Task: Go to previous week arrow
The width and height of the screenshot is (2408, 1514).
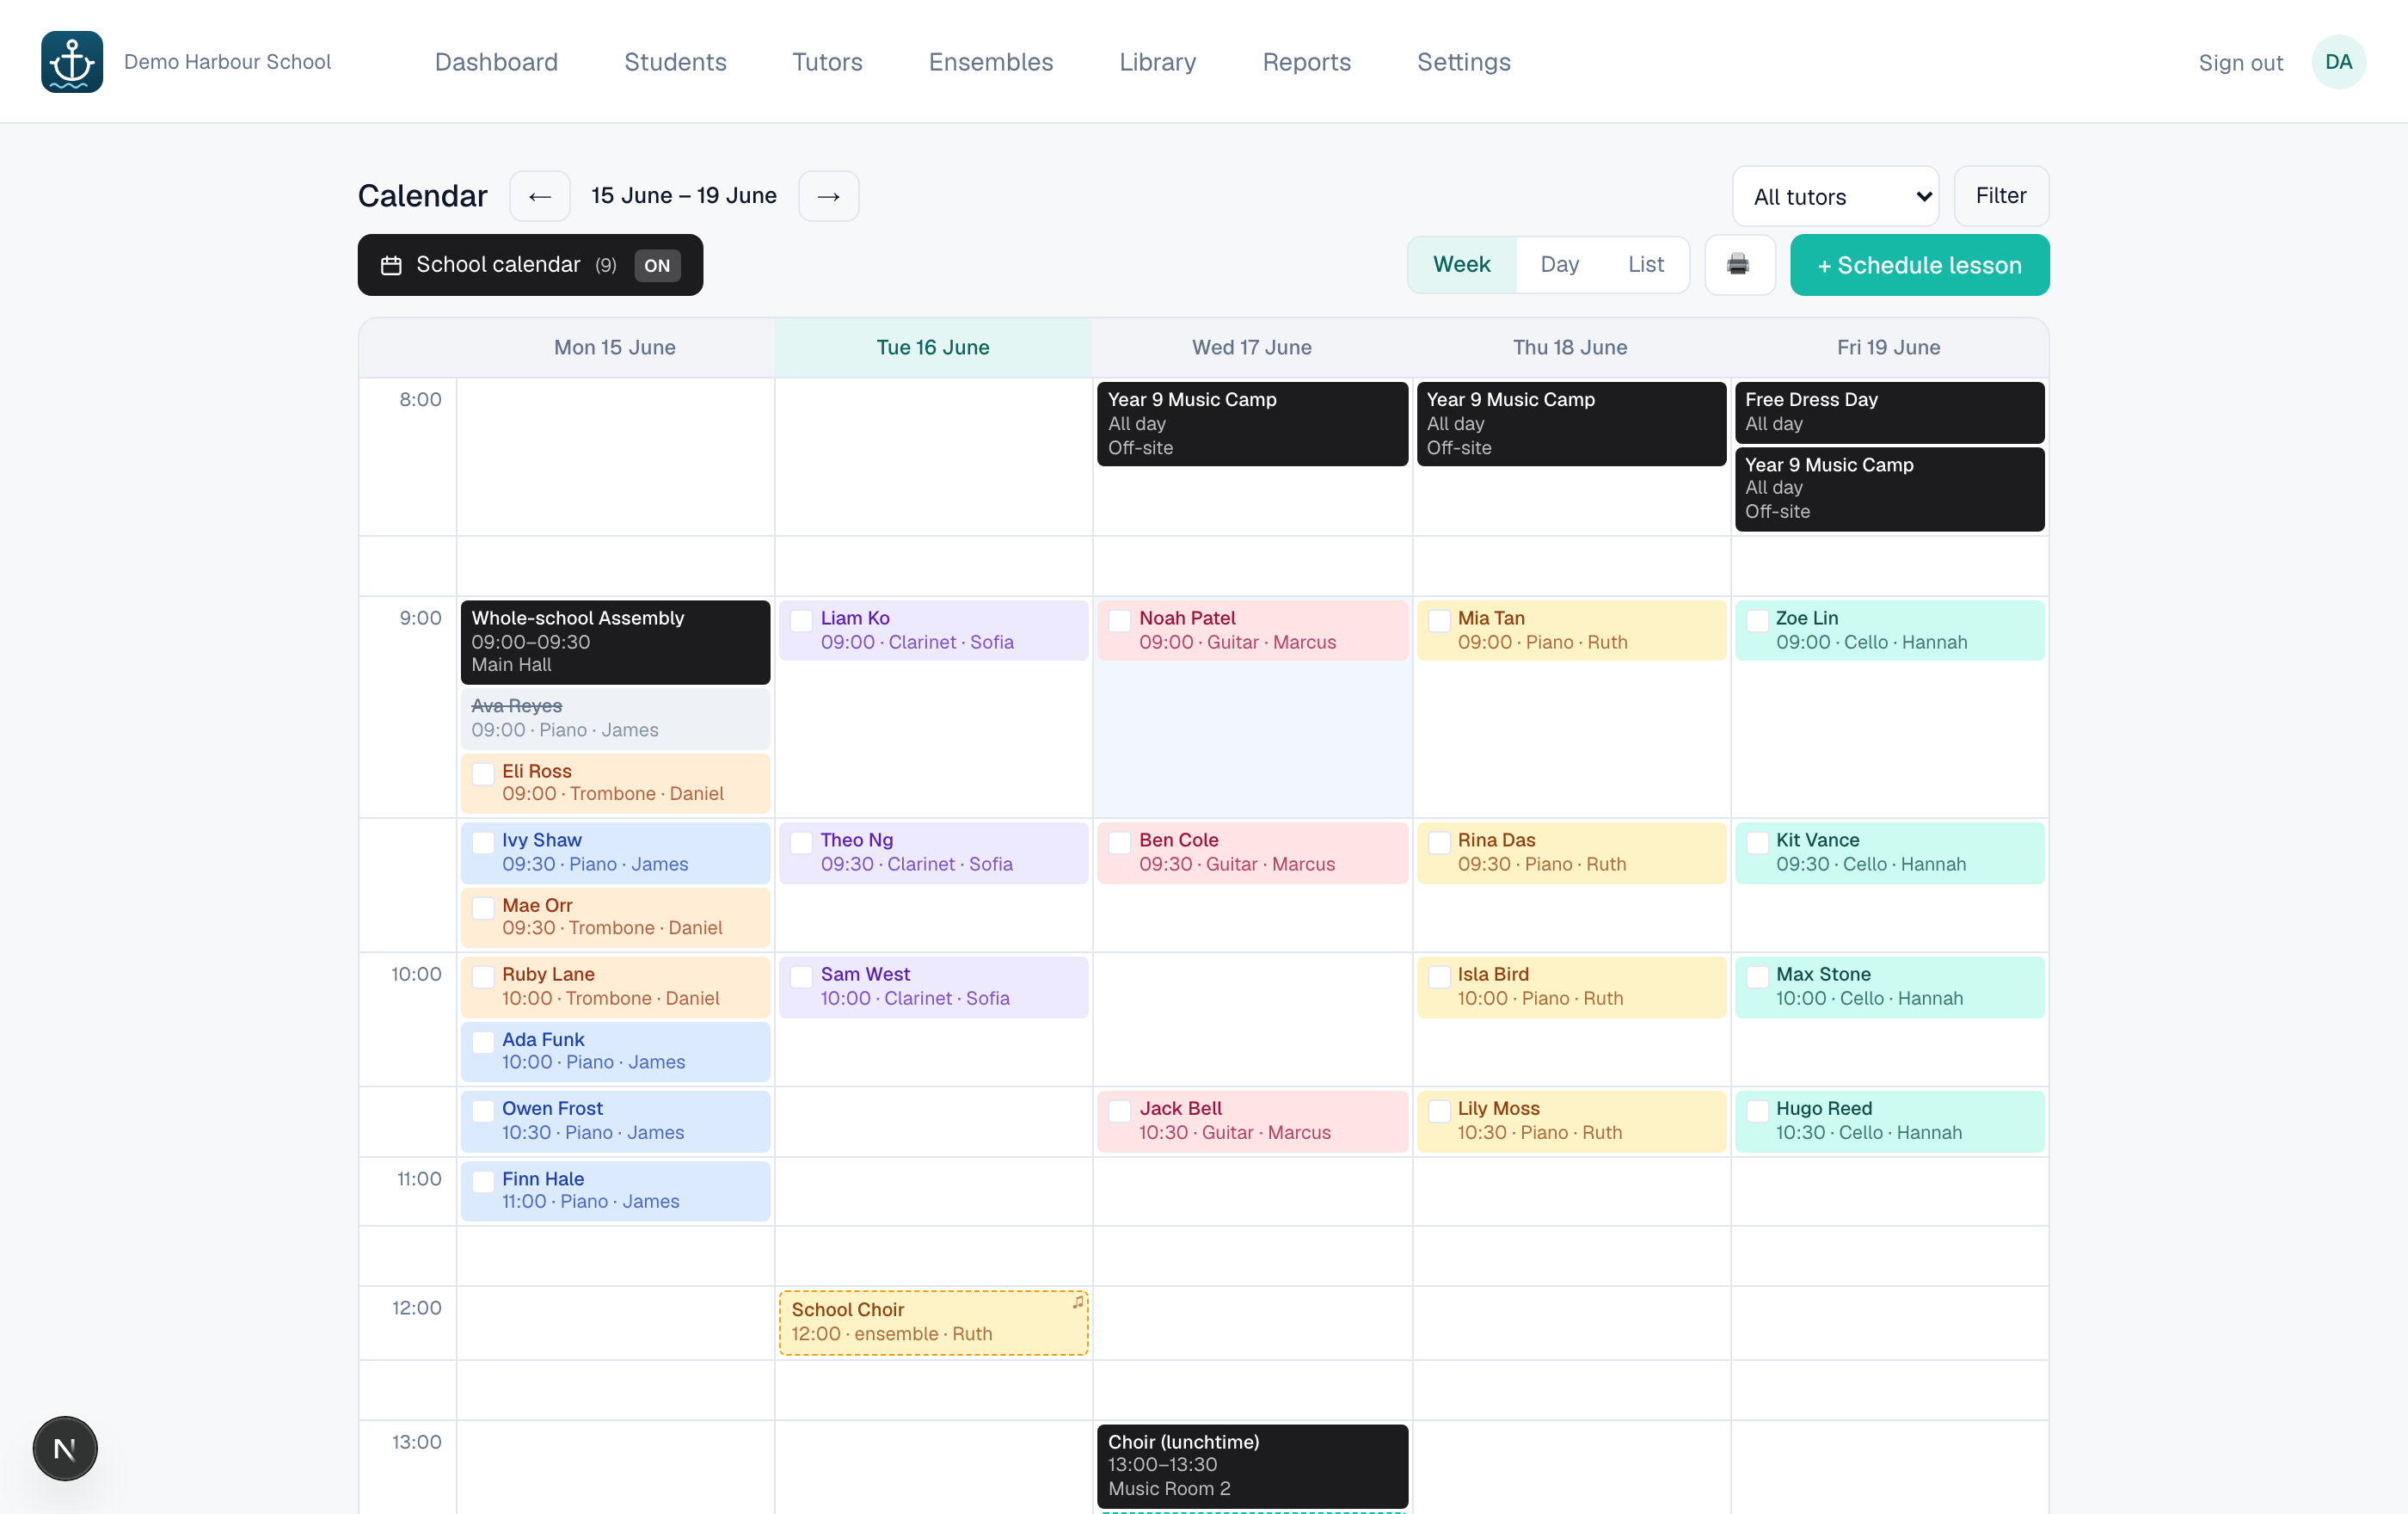Action: 540,196
